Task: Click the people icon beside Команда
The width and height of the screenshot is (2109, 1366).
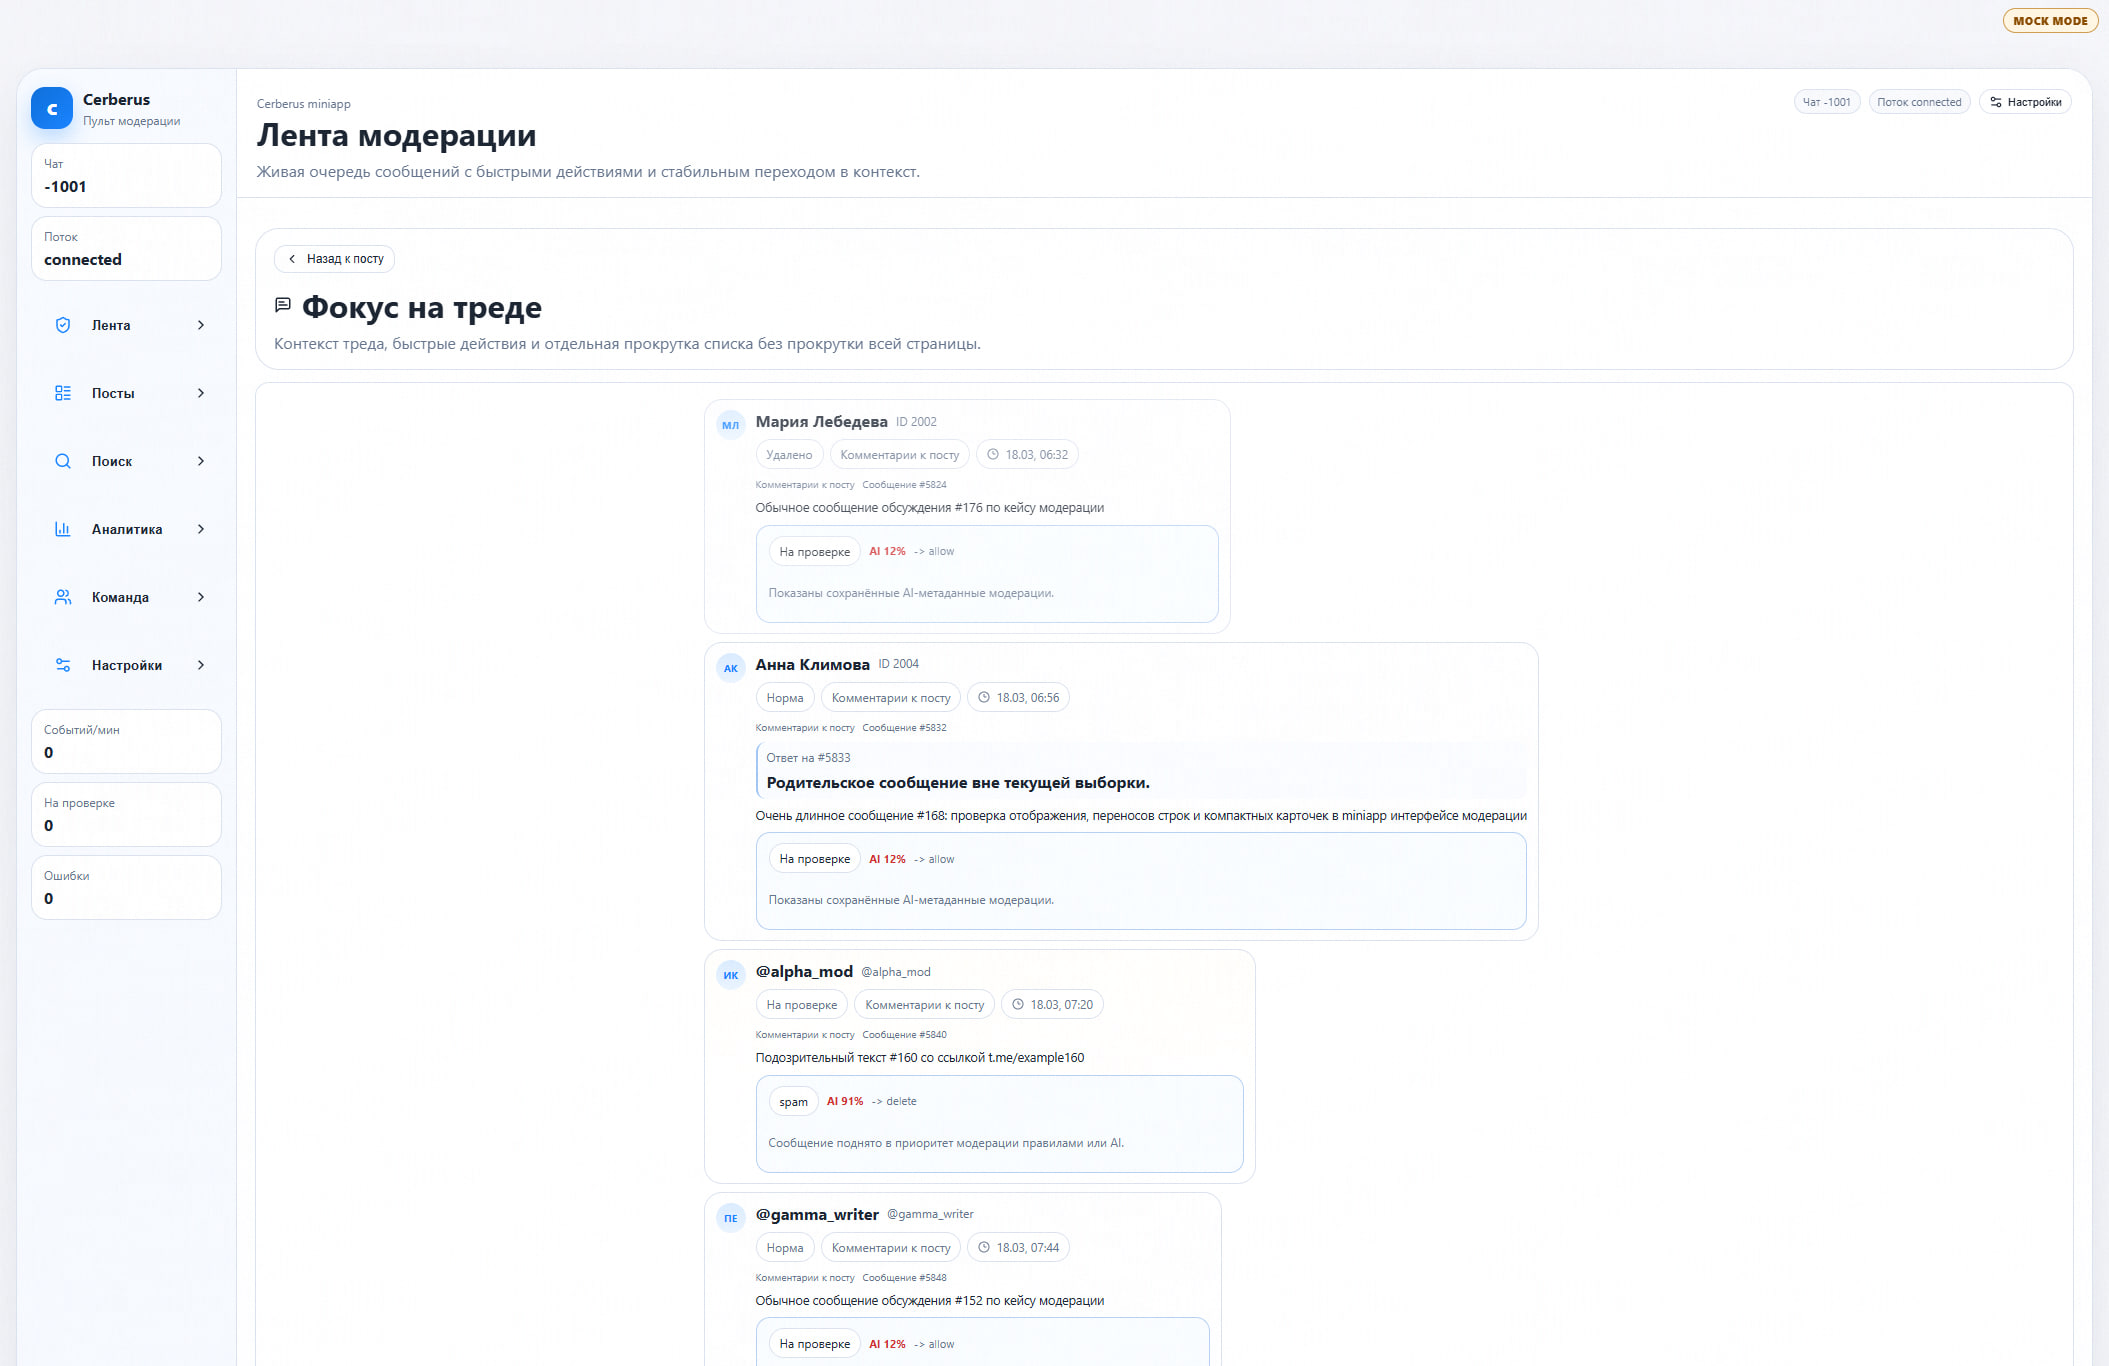Action: 63,597
